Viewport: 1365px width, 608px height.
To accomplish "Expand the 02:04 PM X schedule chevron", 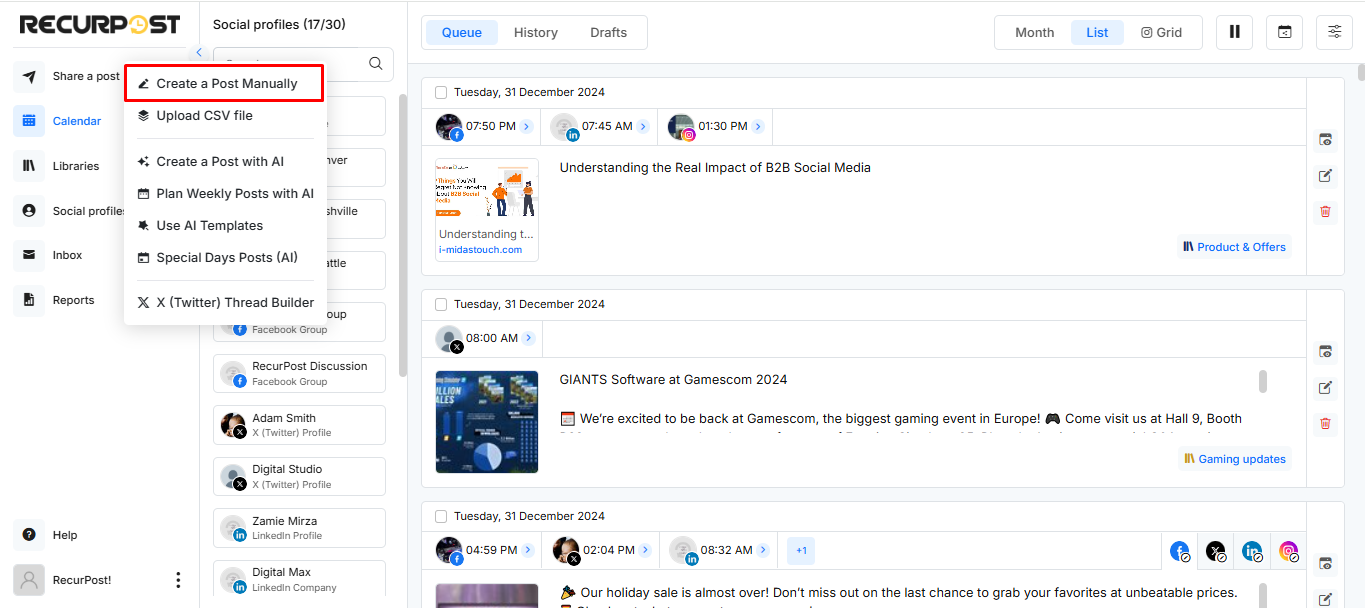I will click(x=643, y=550).
